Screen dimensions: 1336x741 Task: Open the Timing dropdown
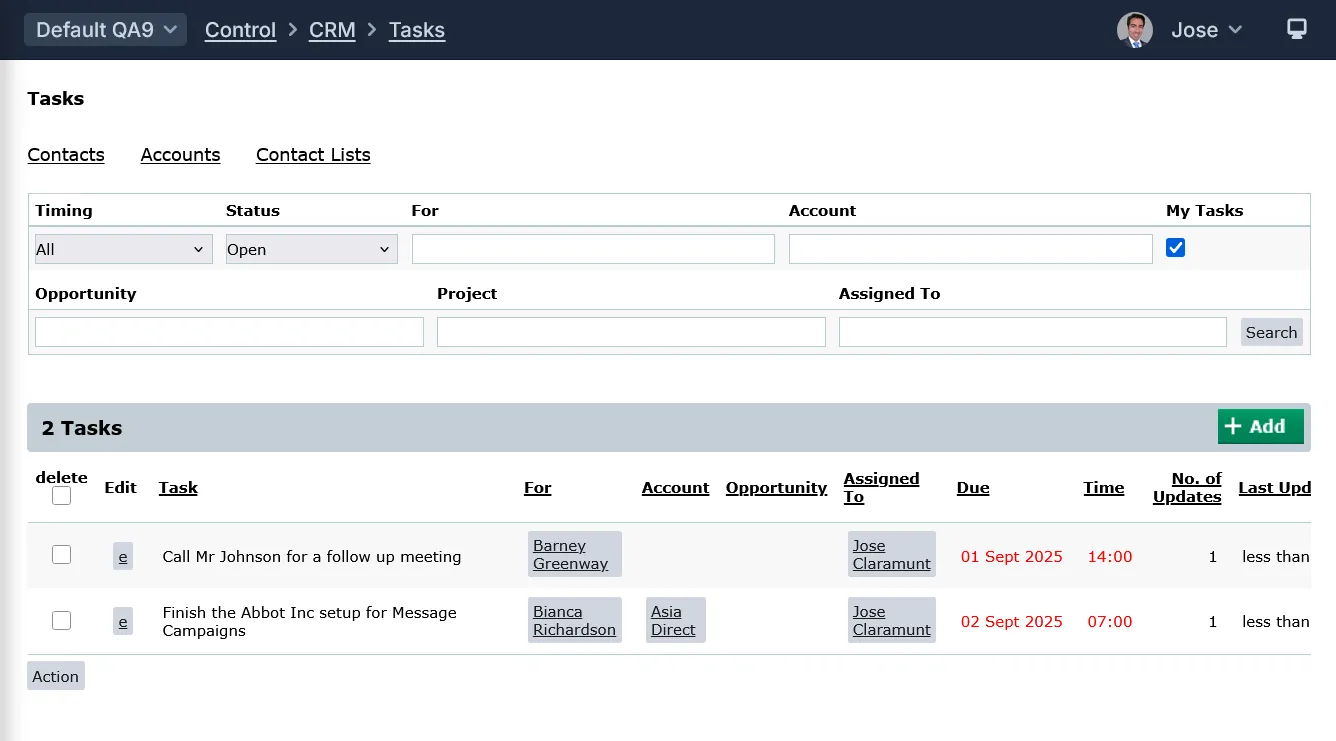[x=123, y=249]
